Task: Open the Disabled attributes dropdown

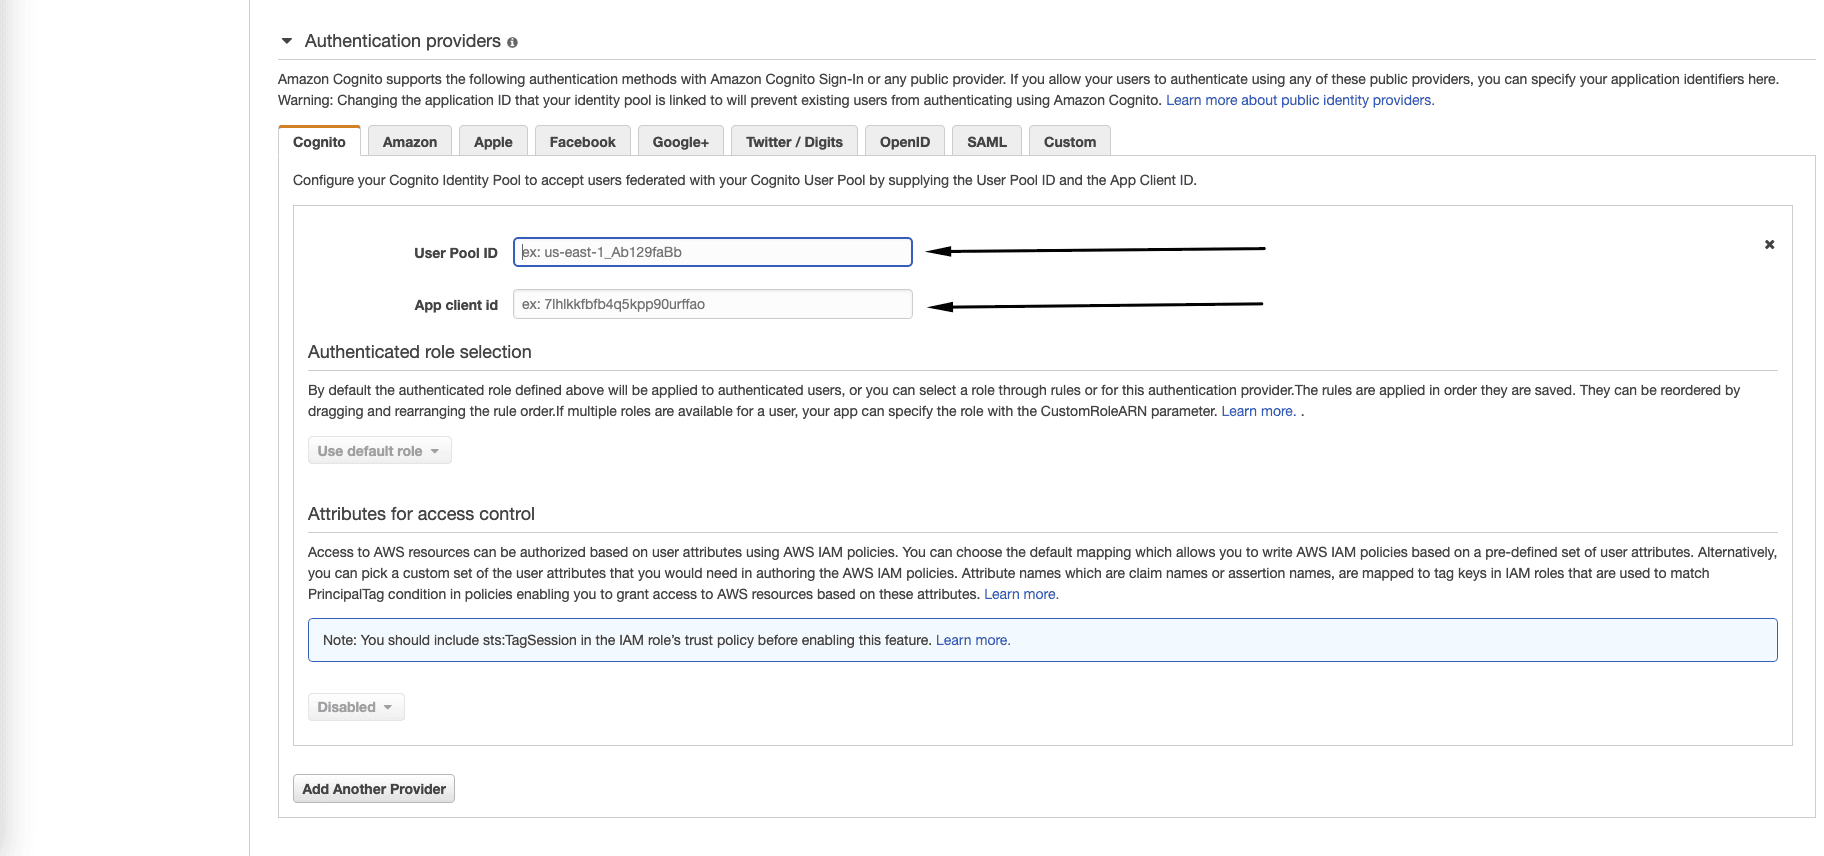Action: [356, 707]
